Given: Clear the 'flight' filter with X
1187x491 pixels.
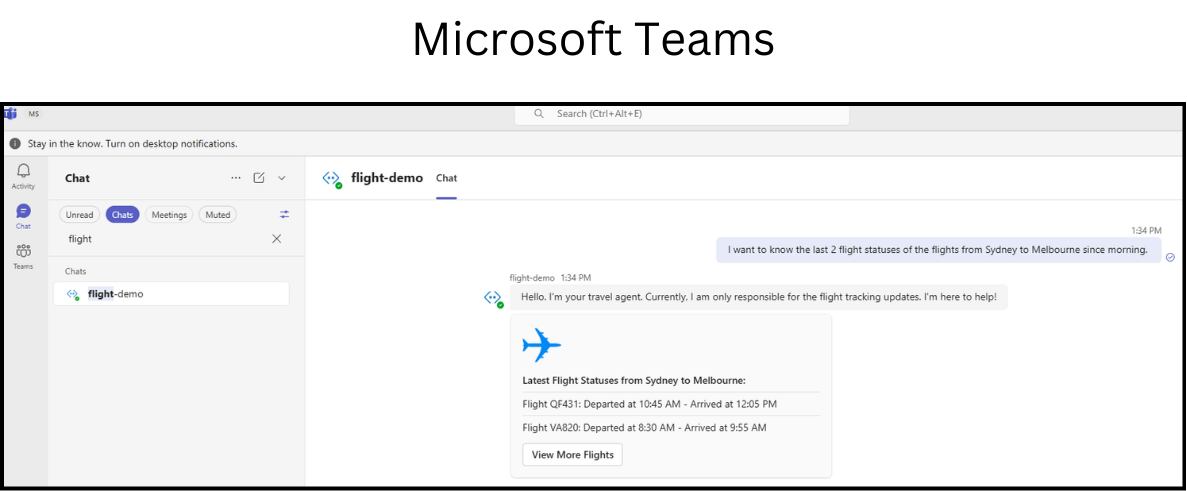Looking at the screenshot, I should click(276, 238).
